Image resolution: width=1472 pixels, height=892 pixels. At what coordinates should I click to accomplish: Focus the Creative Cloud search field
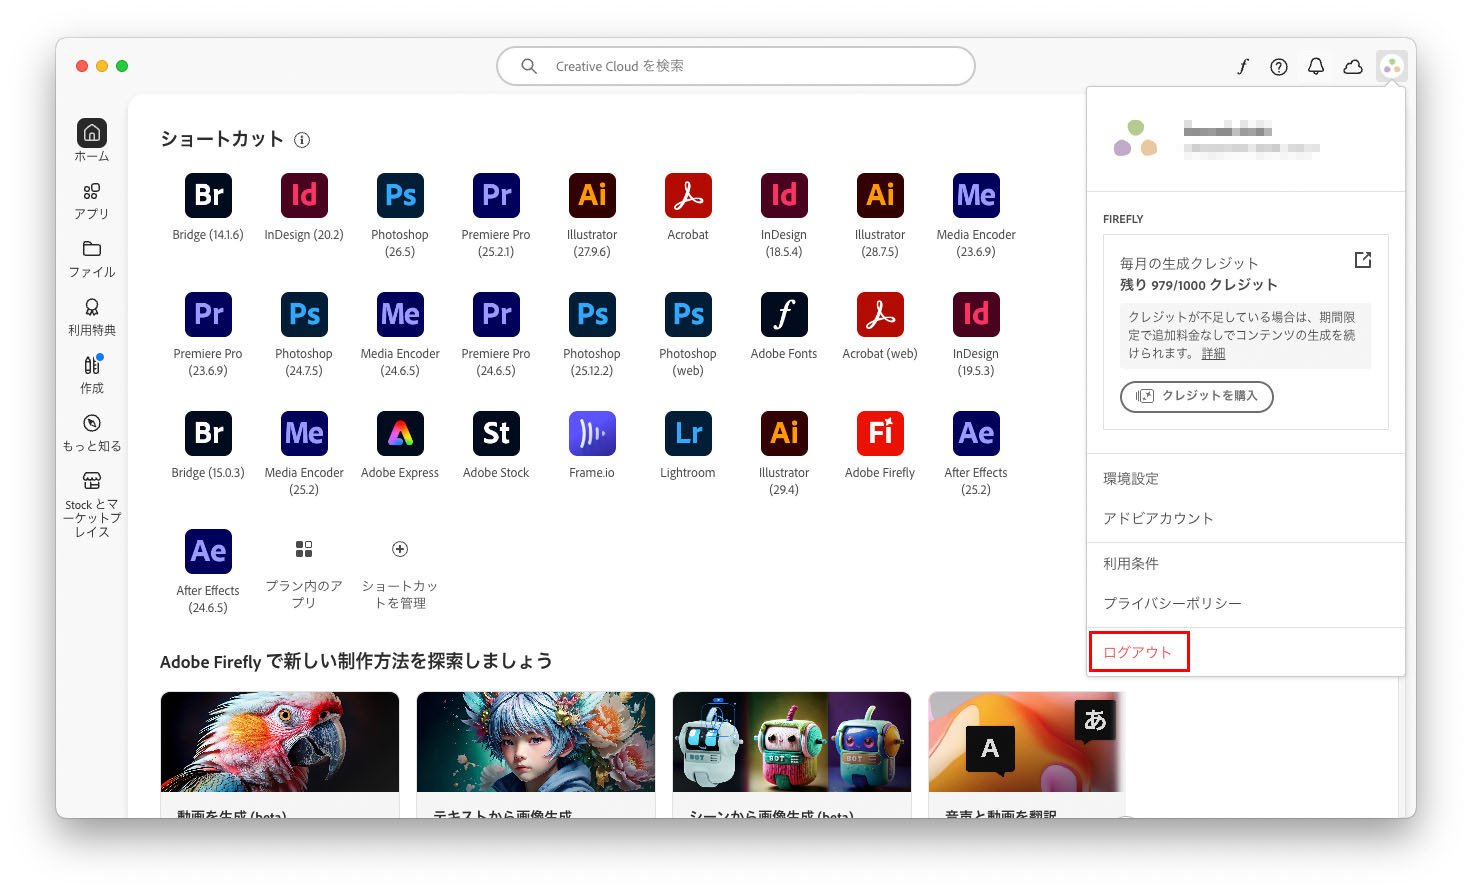click(736, 66)
